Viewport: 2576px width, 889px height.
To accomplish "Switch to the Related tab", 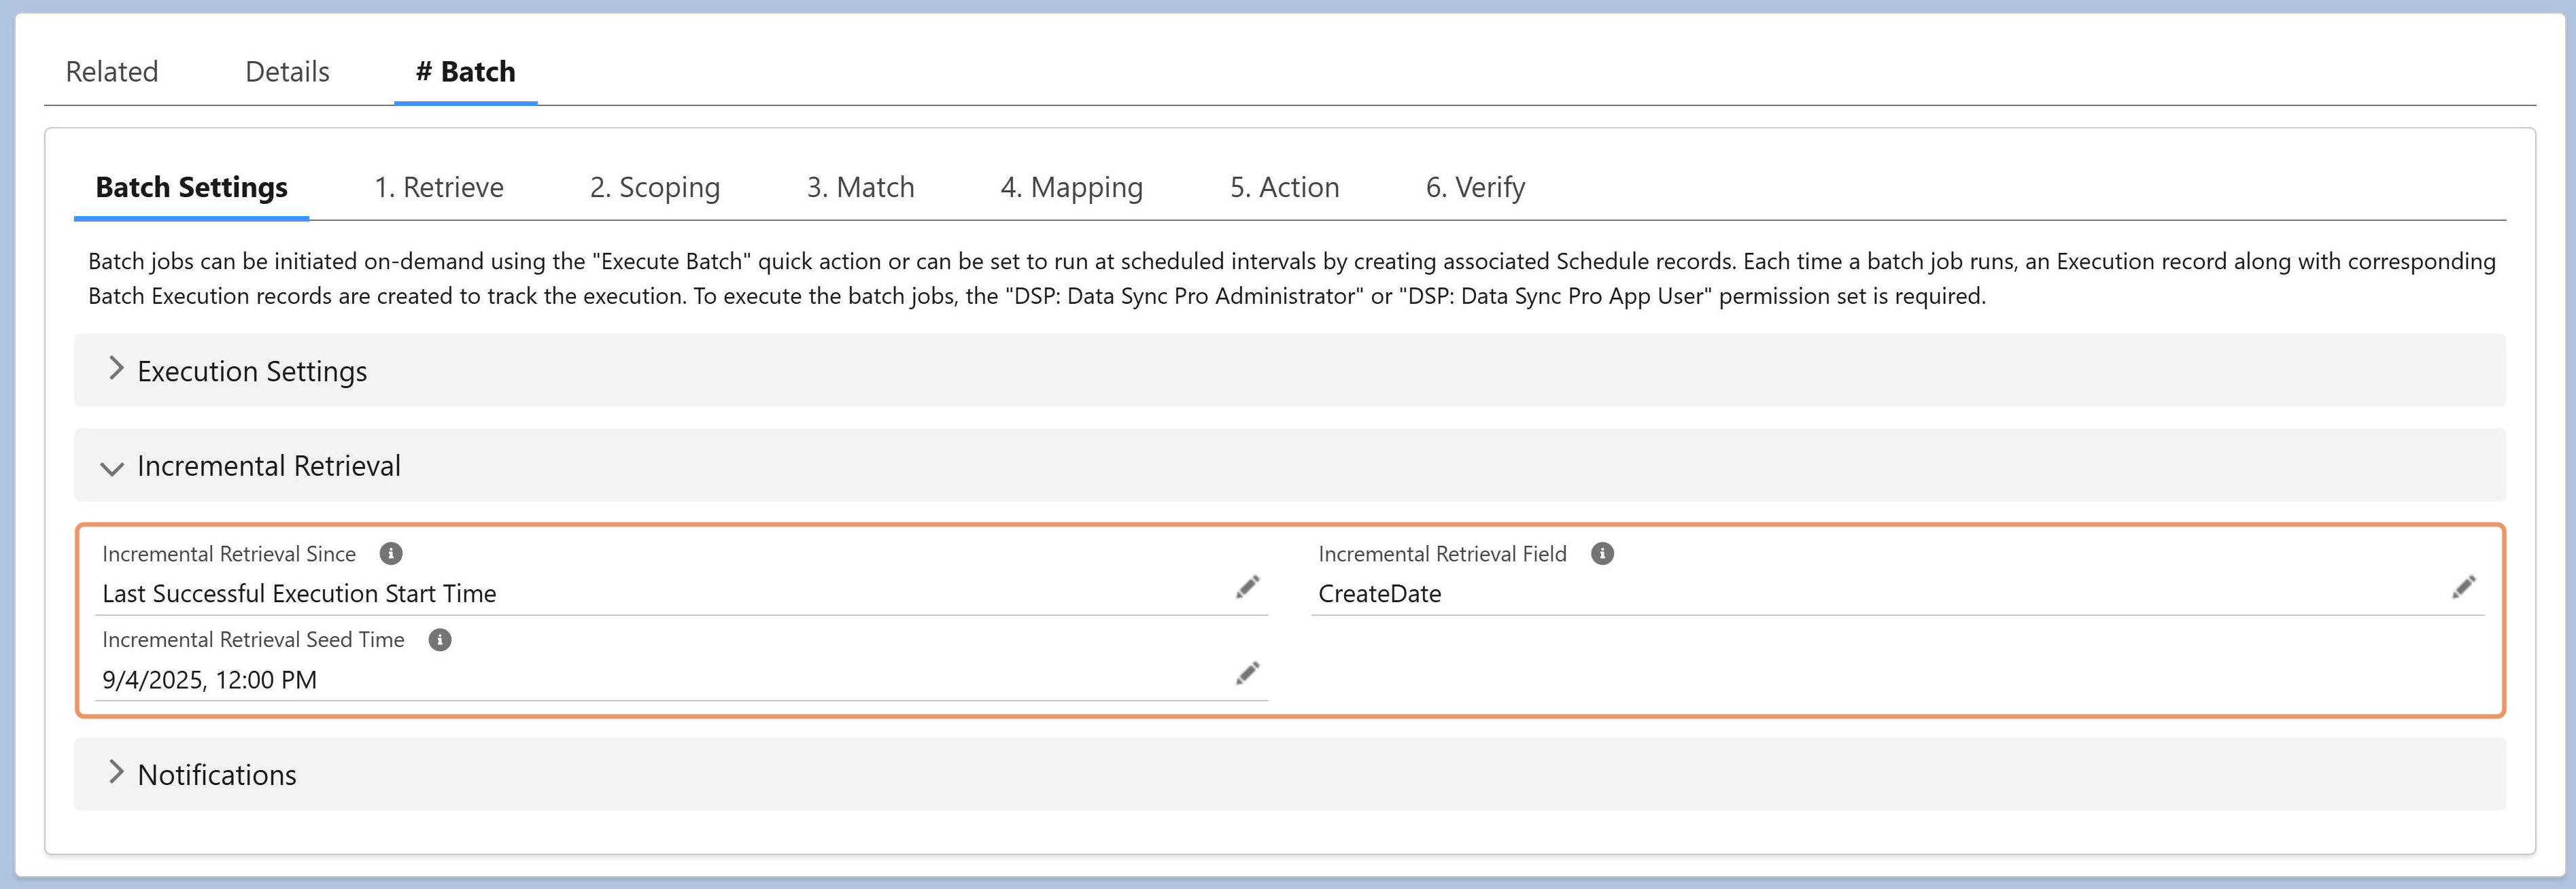I will tap(112, 72).
